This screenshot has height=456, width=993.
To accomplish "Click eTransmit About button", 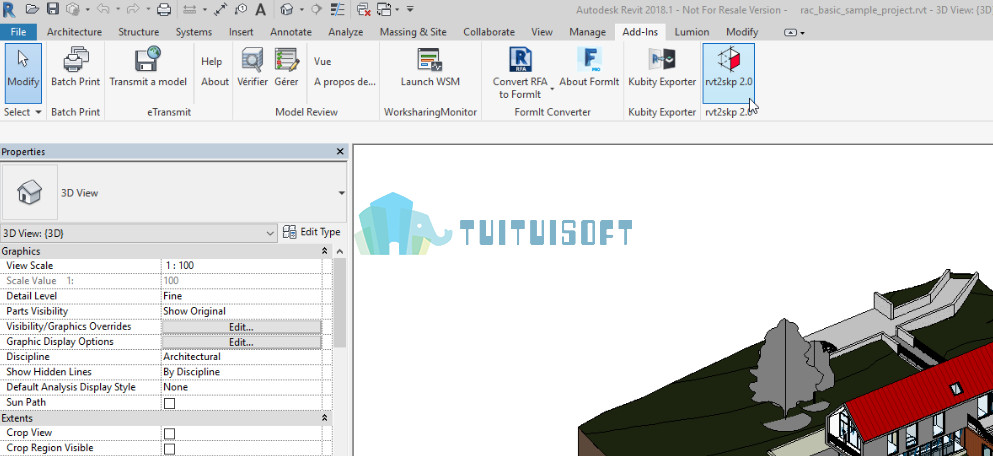I will (215, 82).
